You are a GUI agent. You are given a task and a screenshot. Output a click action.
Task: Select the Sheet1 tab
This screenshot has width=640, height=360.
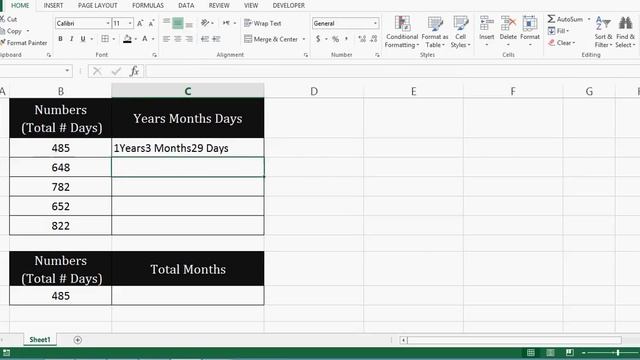click(x=40, y=340)
